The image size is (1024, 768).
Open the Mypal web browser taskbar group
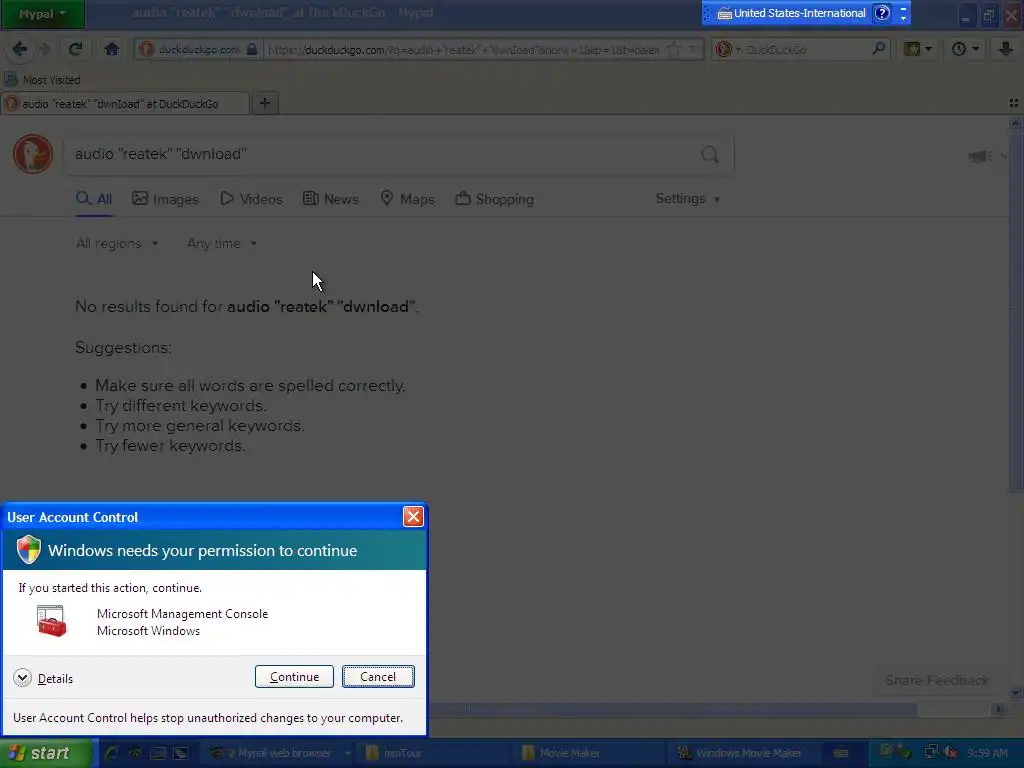point(280,753)
